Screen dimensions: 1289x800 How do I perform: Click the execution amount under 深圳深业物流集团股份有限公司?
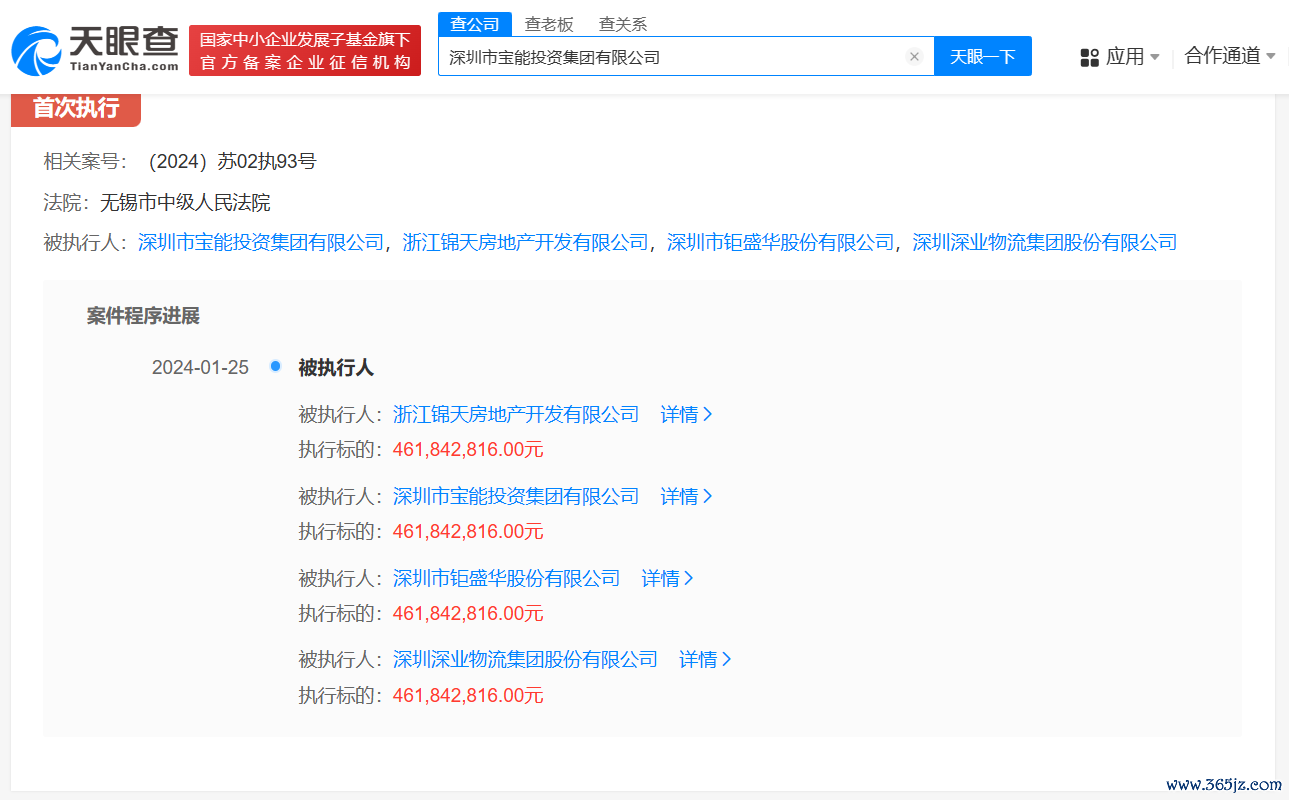point(468,695)
